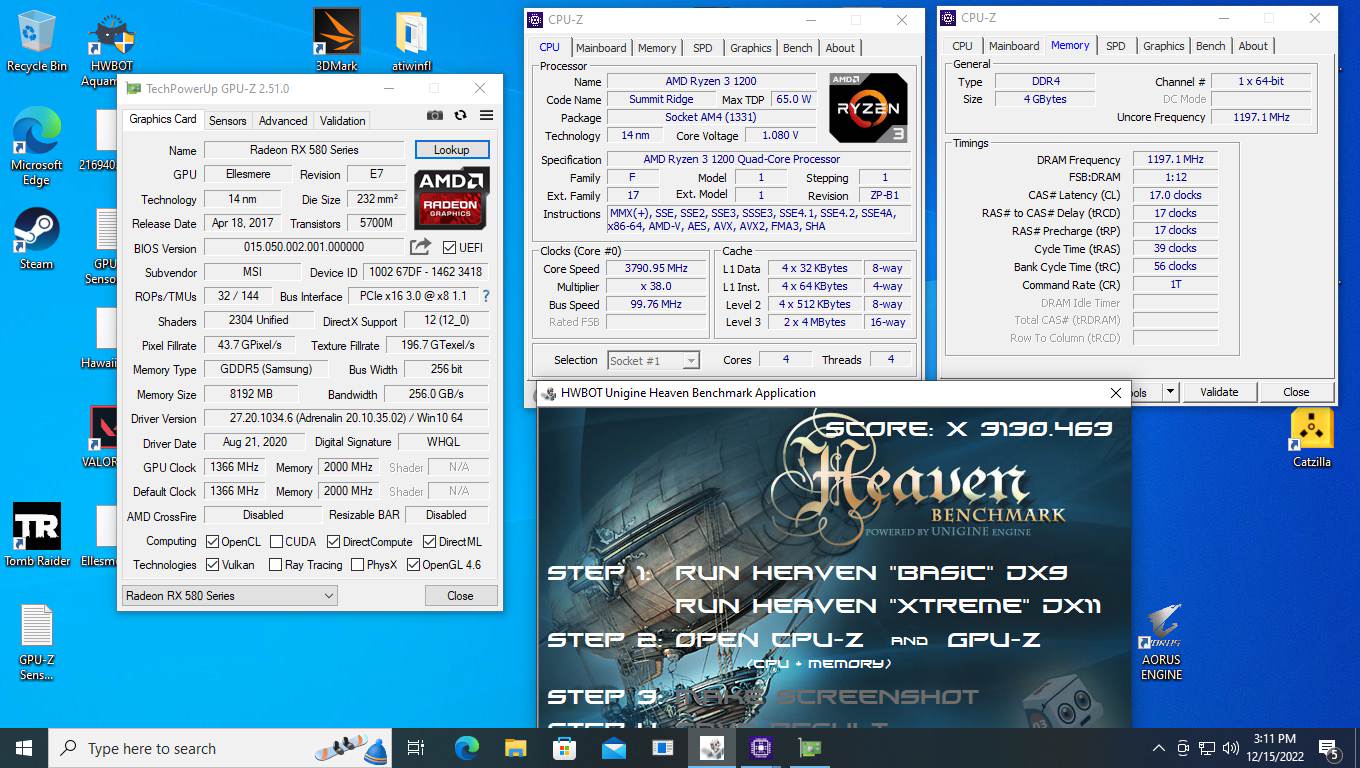The height and width of the screenshot is (768, 1360).
Task: Click the BIOS export share icon in GPU-Z
Action: [420, 247]
